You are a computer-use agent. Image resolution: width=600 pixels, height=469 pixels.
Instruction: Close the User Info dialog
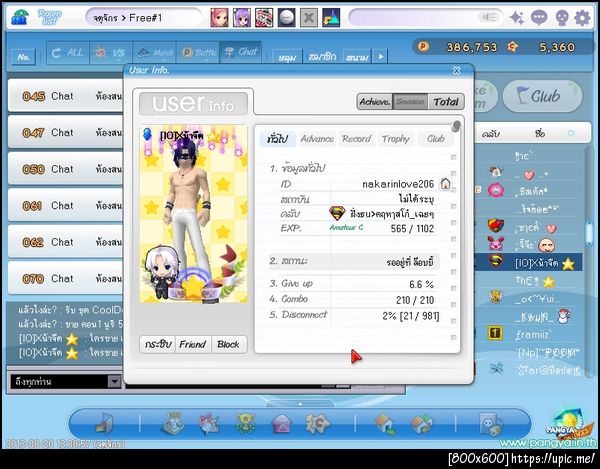457,70
